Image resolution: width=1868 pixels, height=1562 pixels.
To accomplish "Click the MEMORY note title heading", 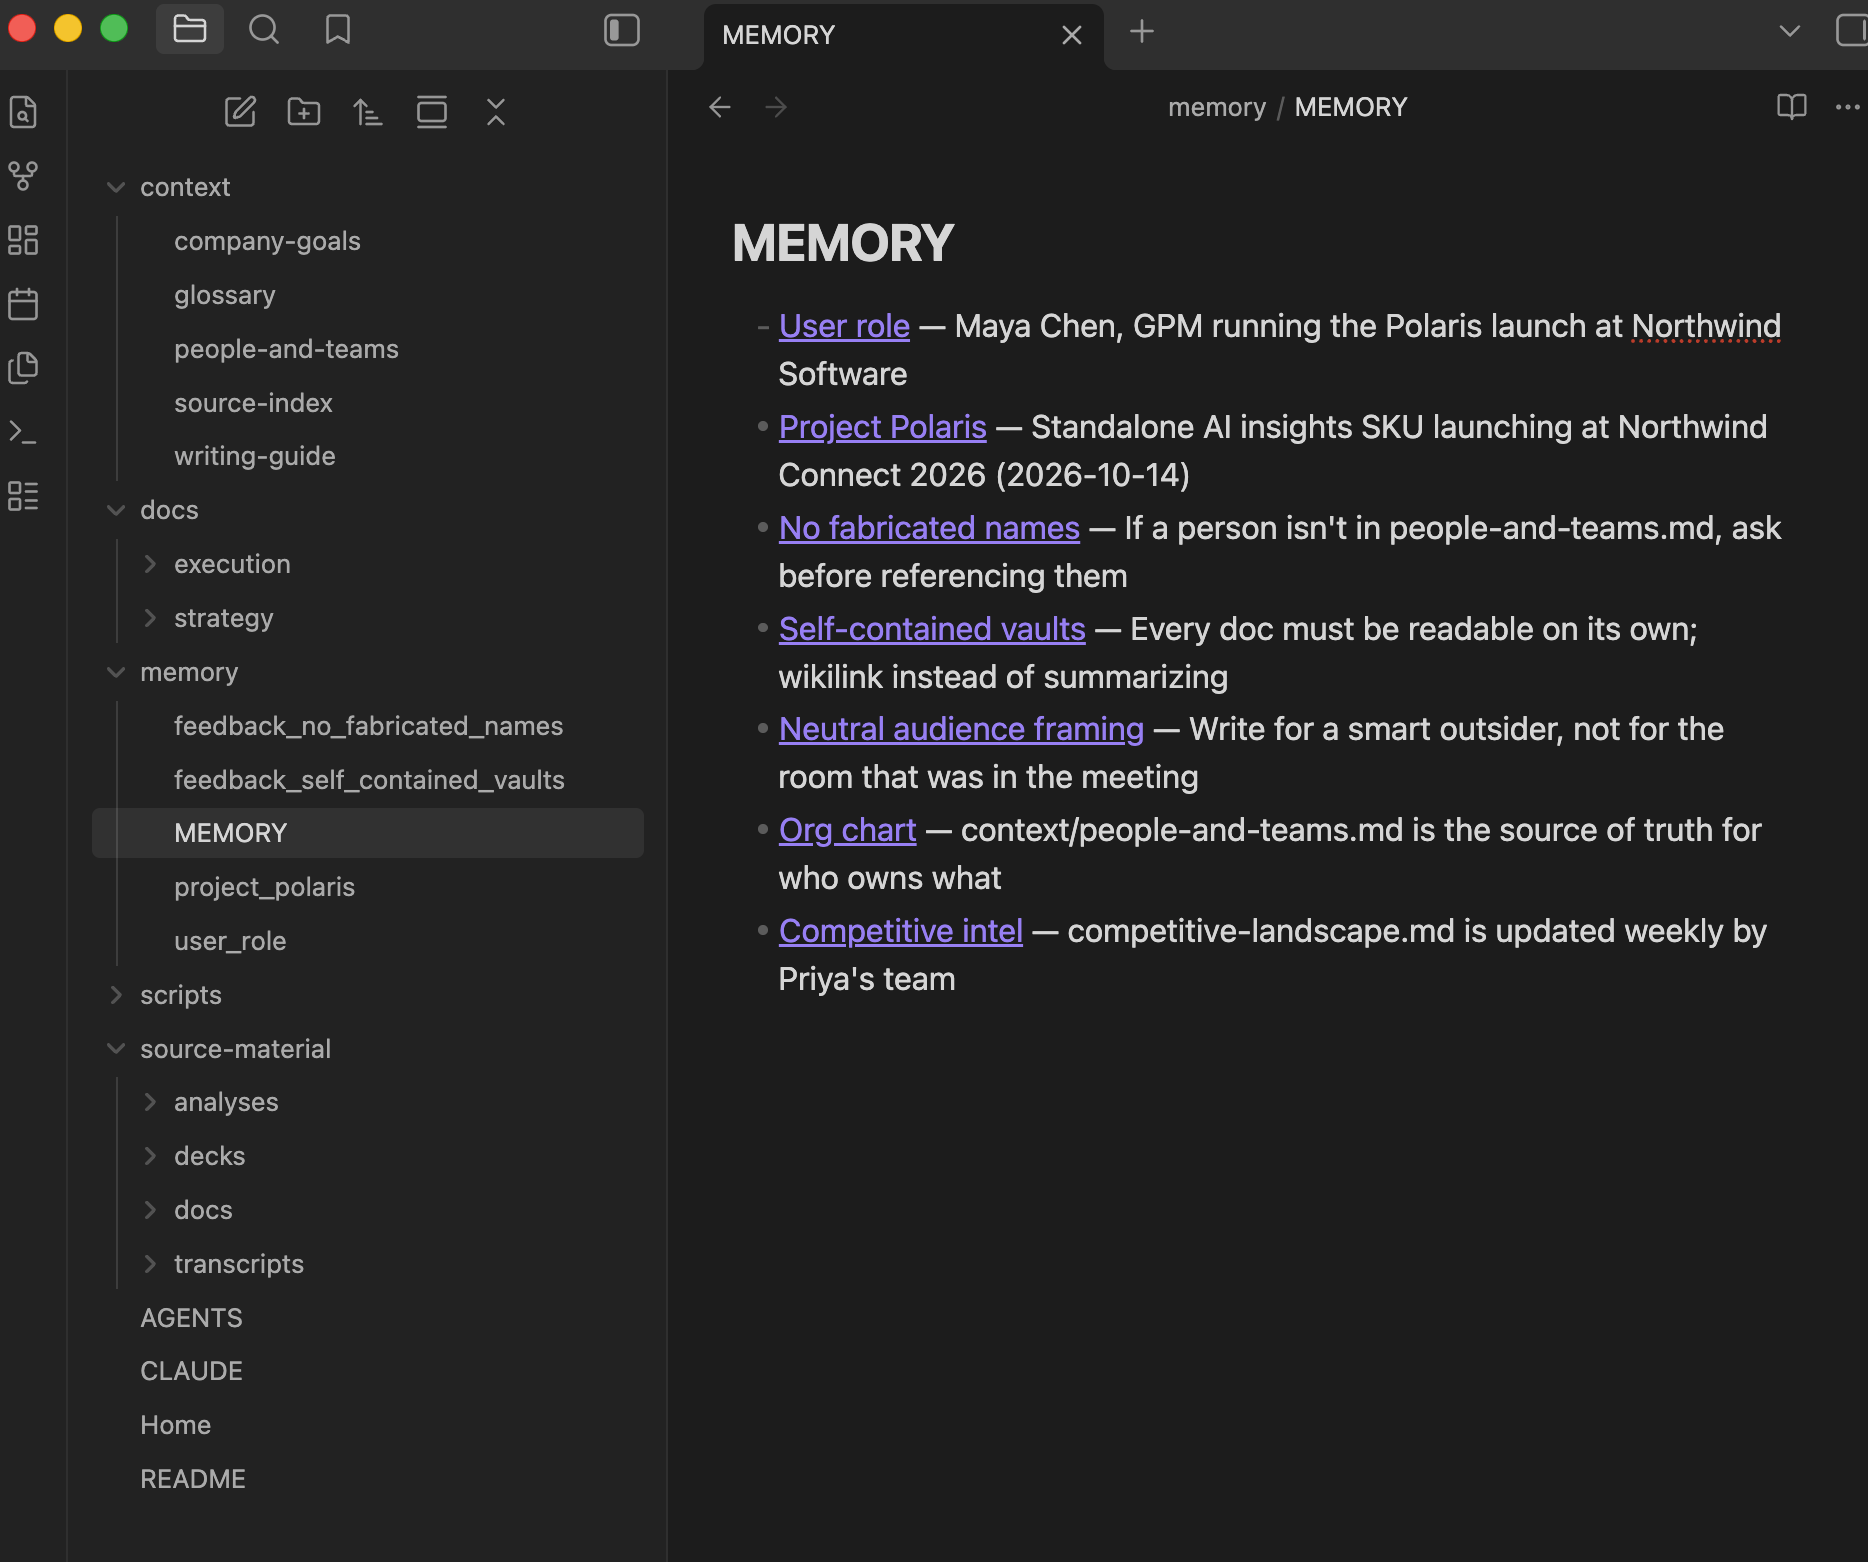I will pos(843,243).
